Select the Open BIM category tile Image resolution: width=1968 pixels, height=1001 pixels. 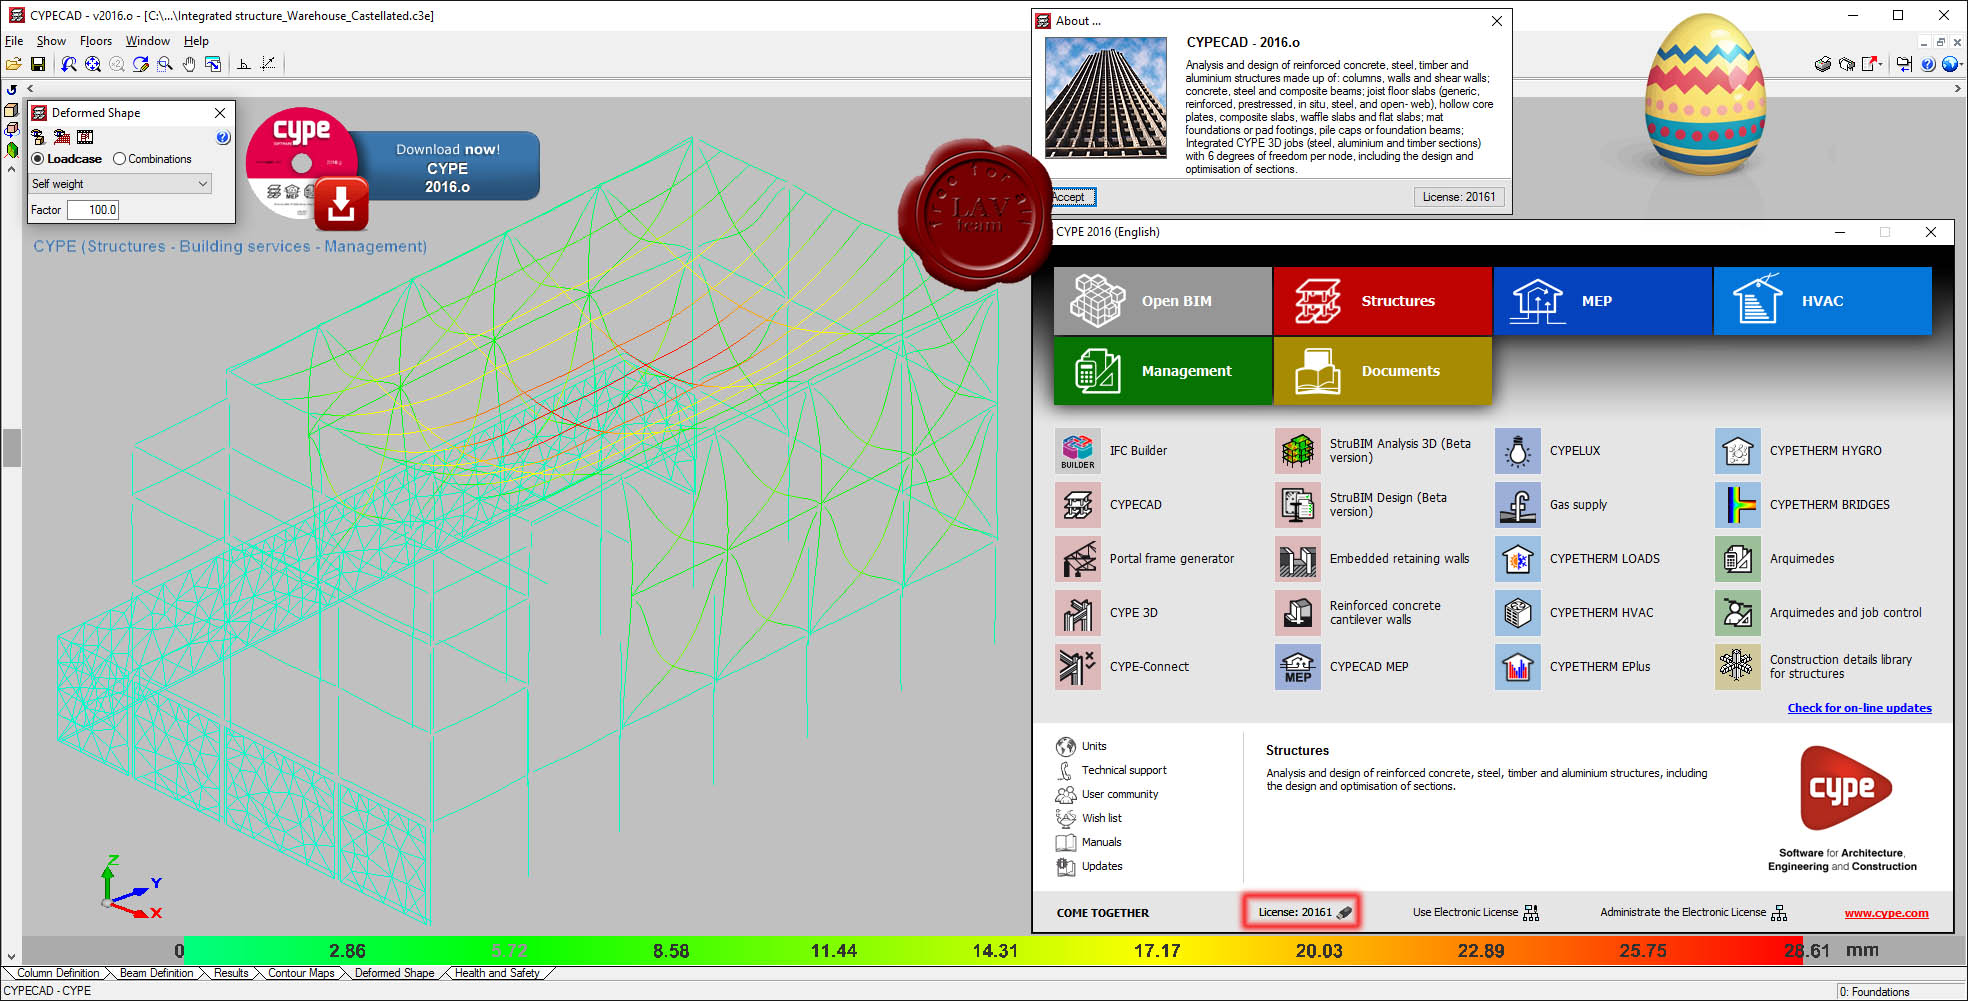point(1162,301)
